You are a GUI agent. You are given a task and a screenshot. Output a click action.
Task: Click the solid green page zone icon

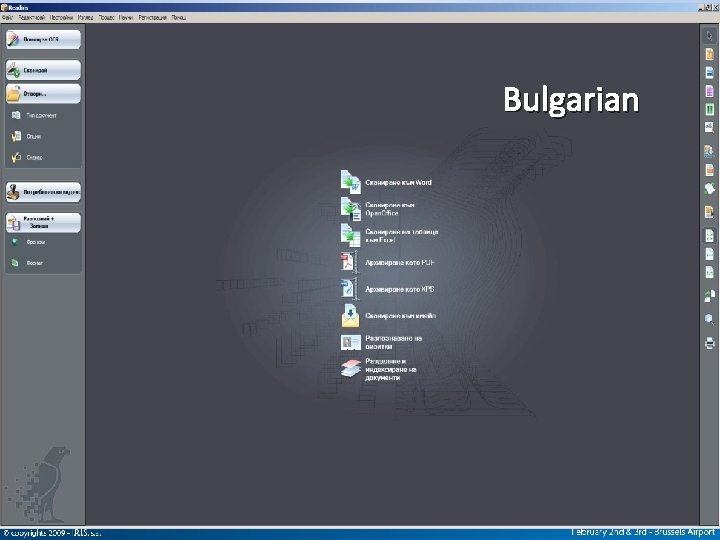coord(709,109)
